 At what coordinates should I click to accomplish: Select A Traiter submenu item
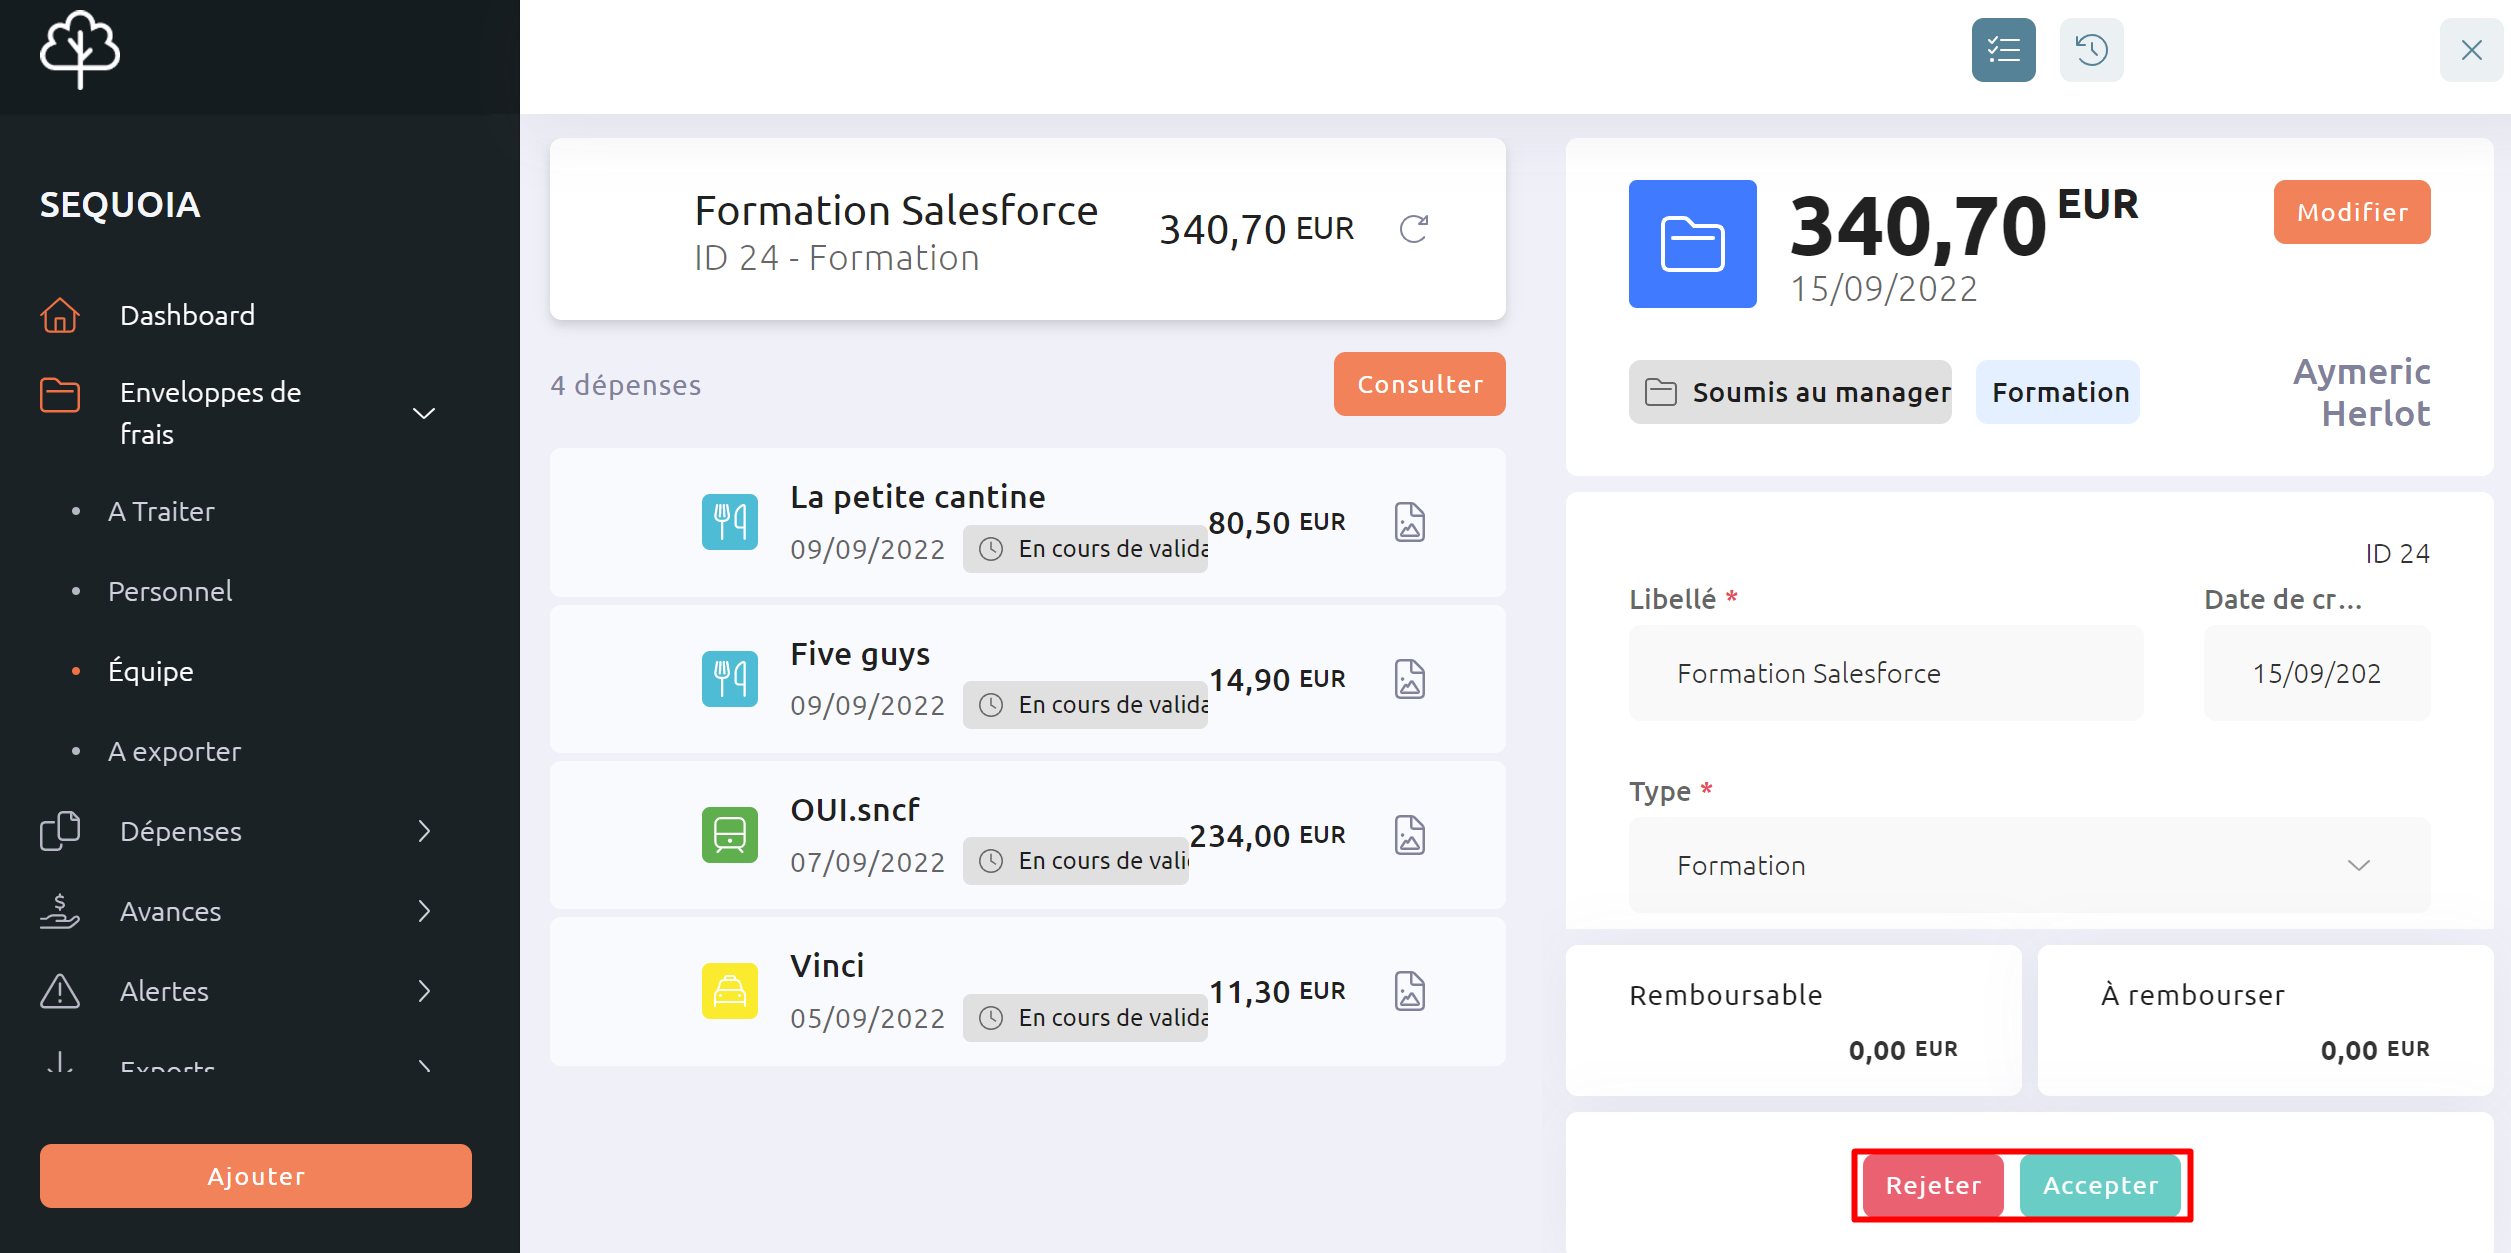[161, 511]
